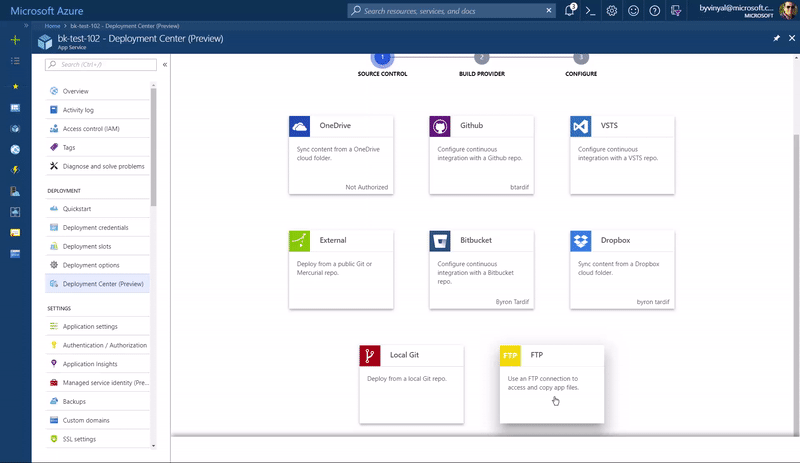Choose the Github source control tile
The height and width of the screenshot is (463, 800).
pos(481,154)
